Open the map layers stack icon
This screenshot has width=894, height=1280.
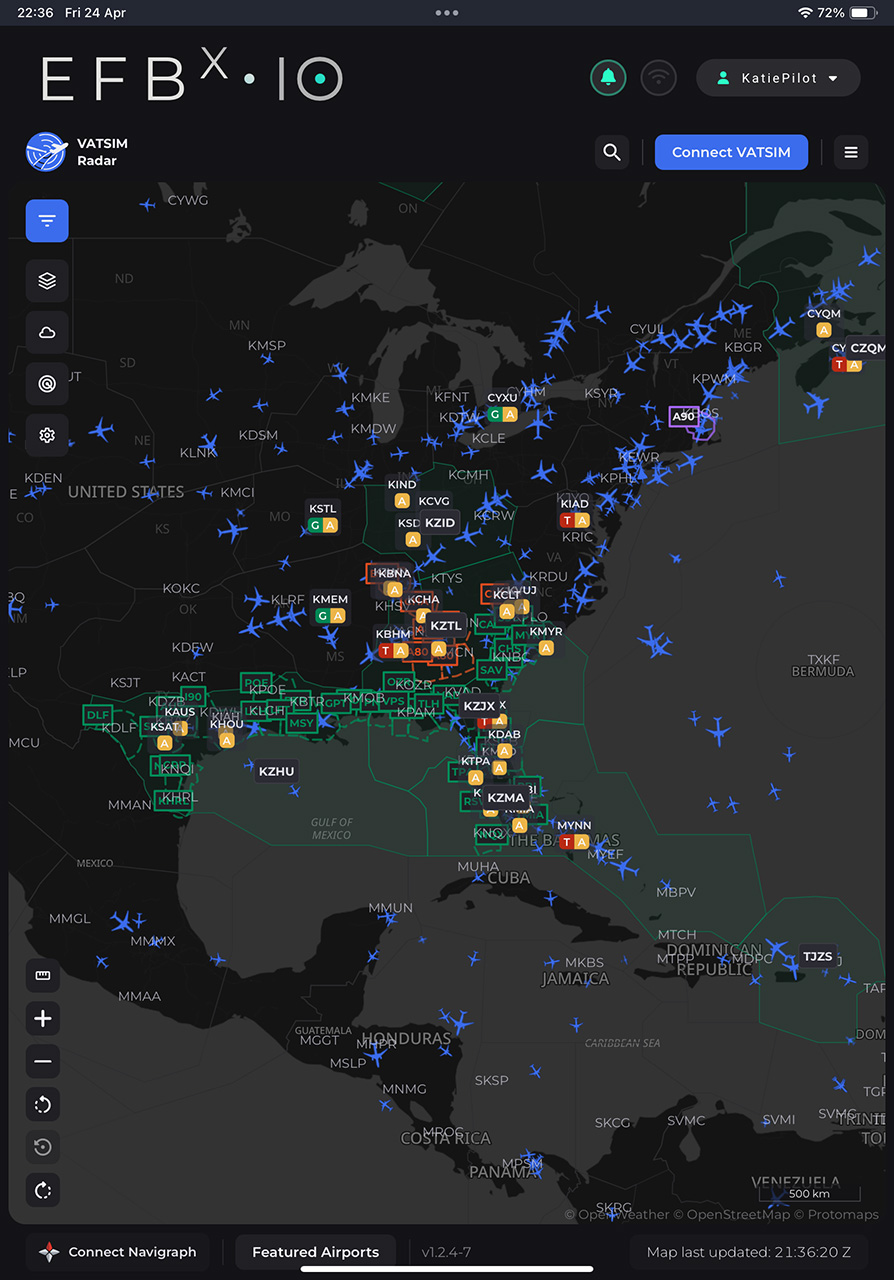[47, 281]
